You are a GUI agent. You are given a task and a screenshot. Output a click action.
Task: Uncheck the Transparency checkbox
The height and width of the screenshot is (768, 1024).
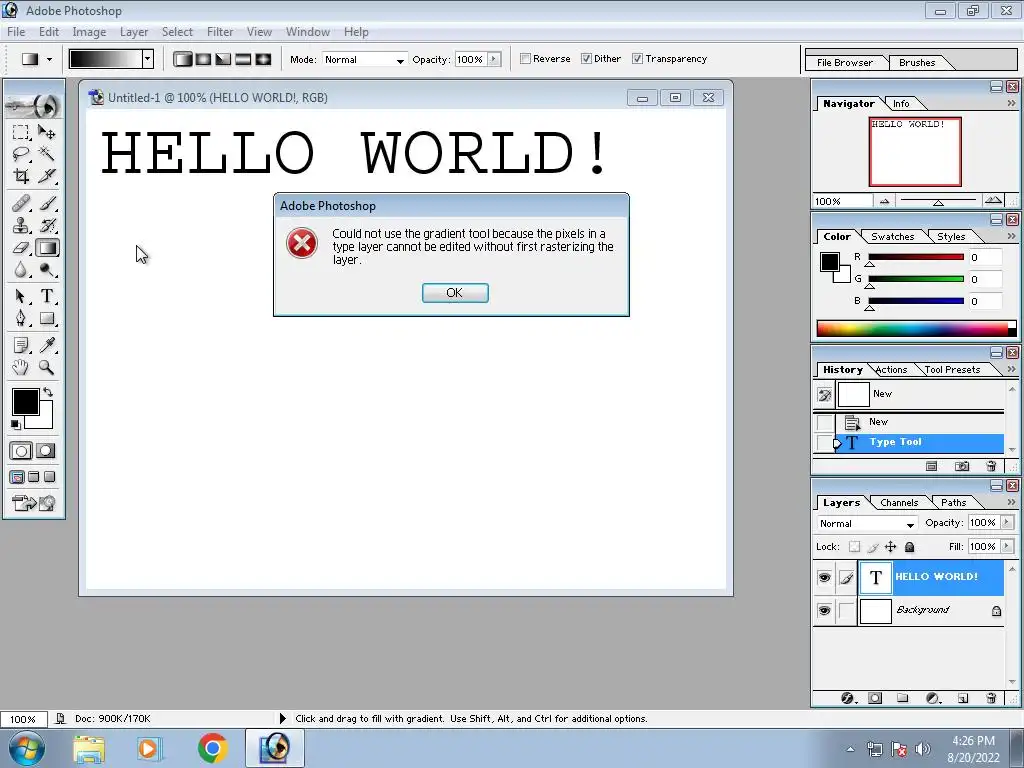pyautogui.click(x=637, y=59)
